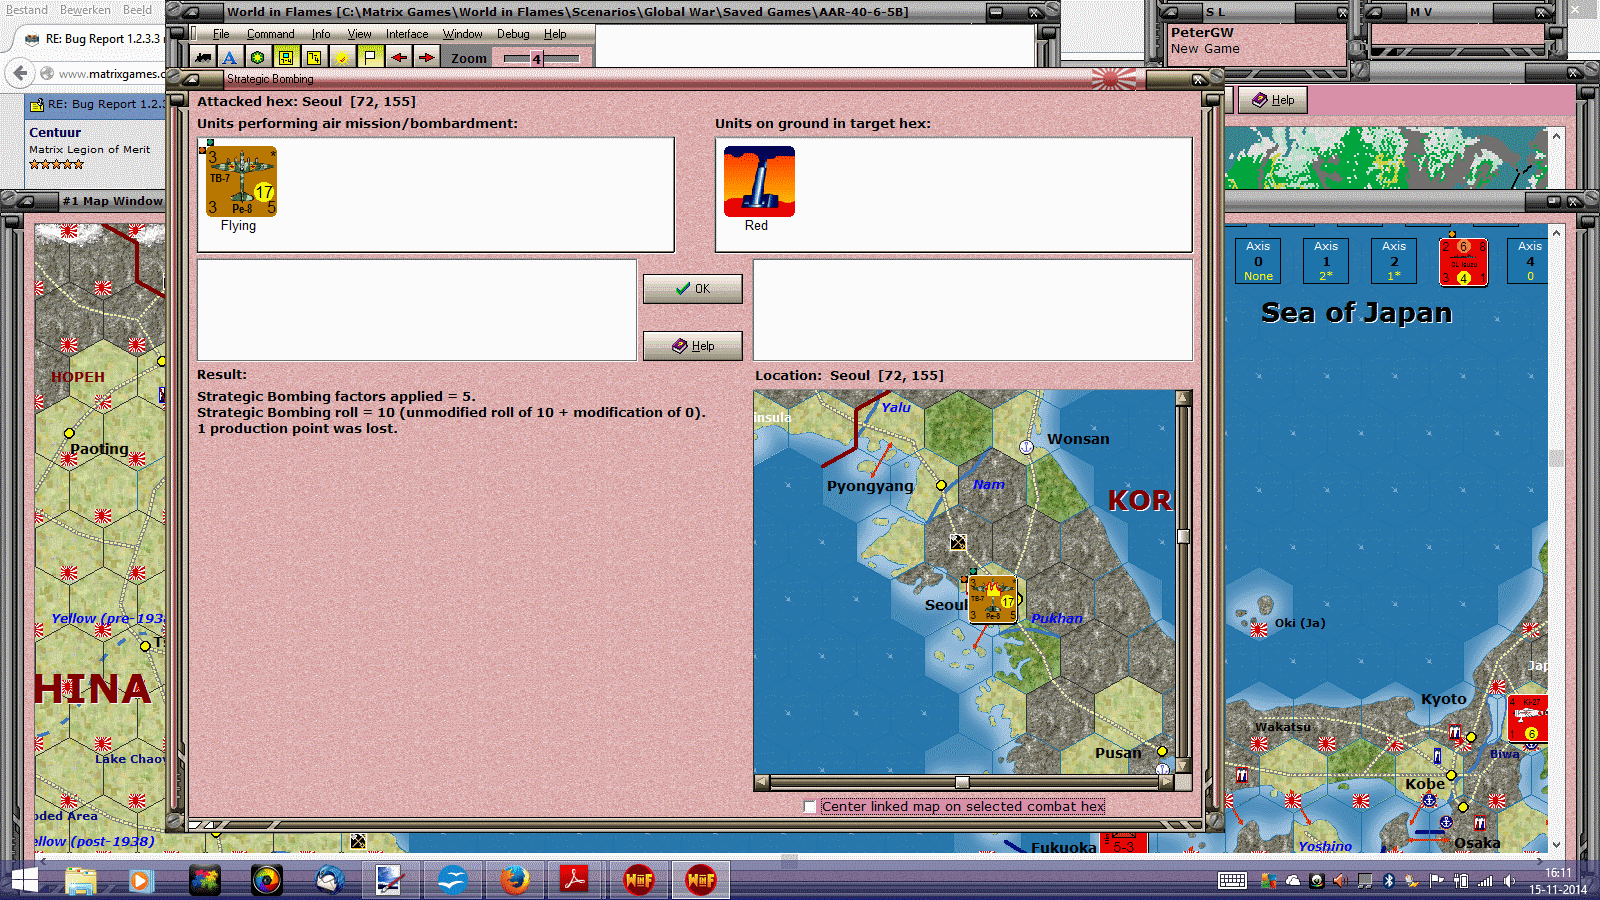Open the Beeld menu in browser
This screenshot has height=900, width=1600.
[137, 10]
